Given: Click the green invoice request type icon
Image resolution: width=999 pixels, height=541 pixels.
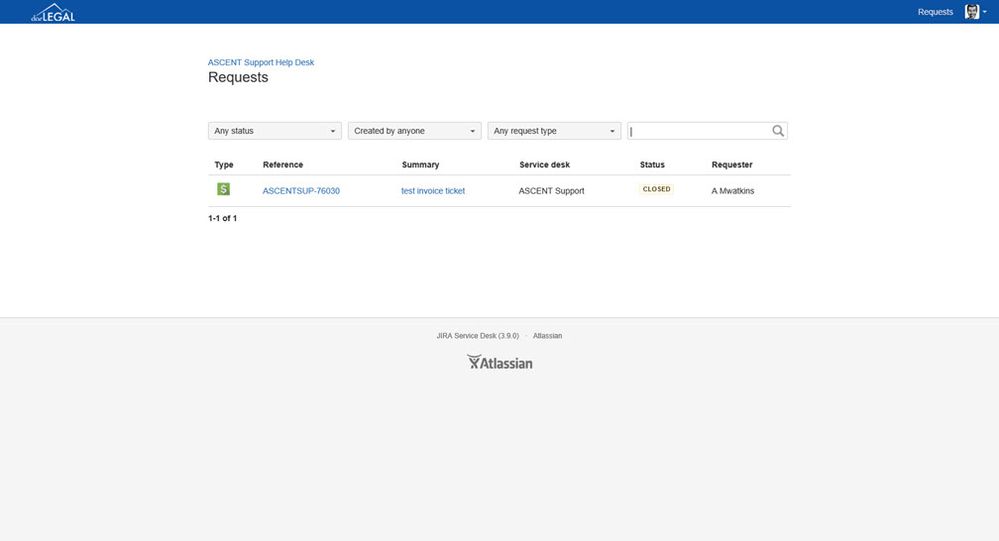Looking at the screenshot, I should (223, 189).
